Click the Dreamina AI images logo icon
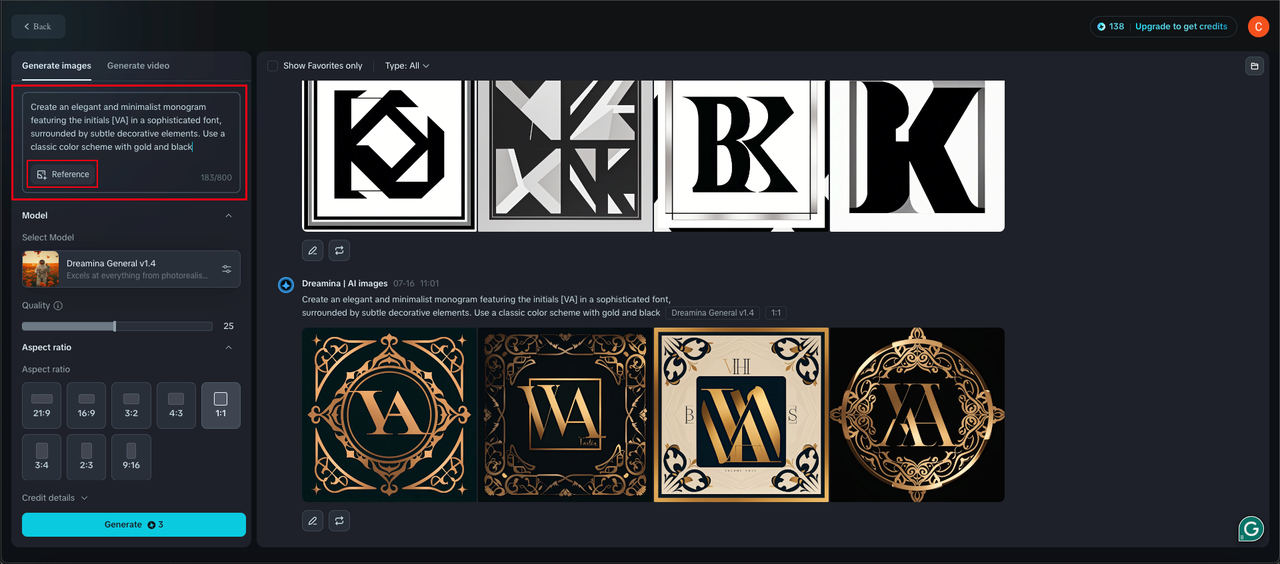The width and height of the screenshot is (1280, 564). (285, 285)
